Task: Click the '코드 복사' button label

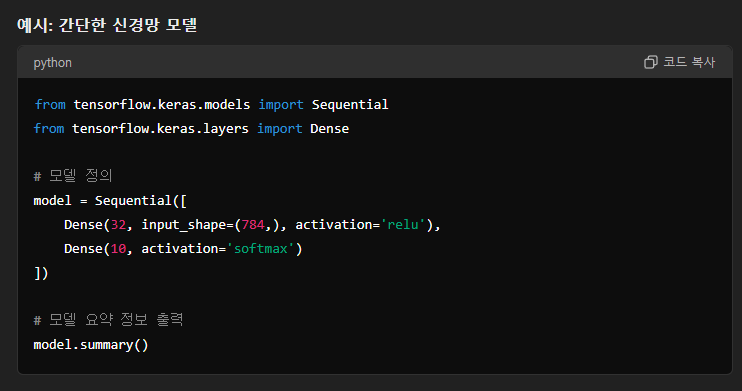Action: [689, 62]
